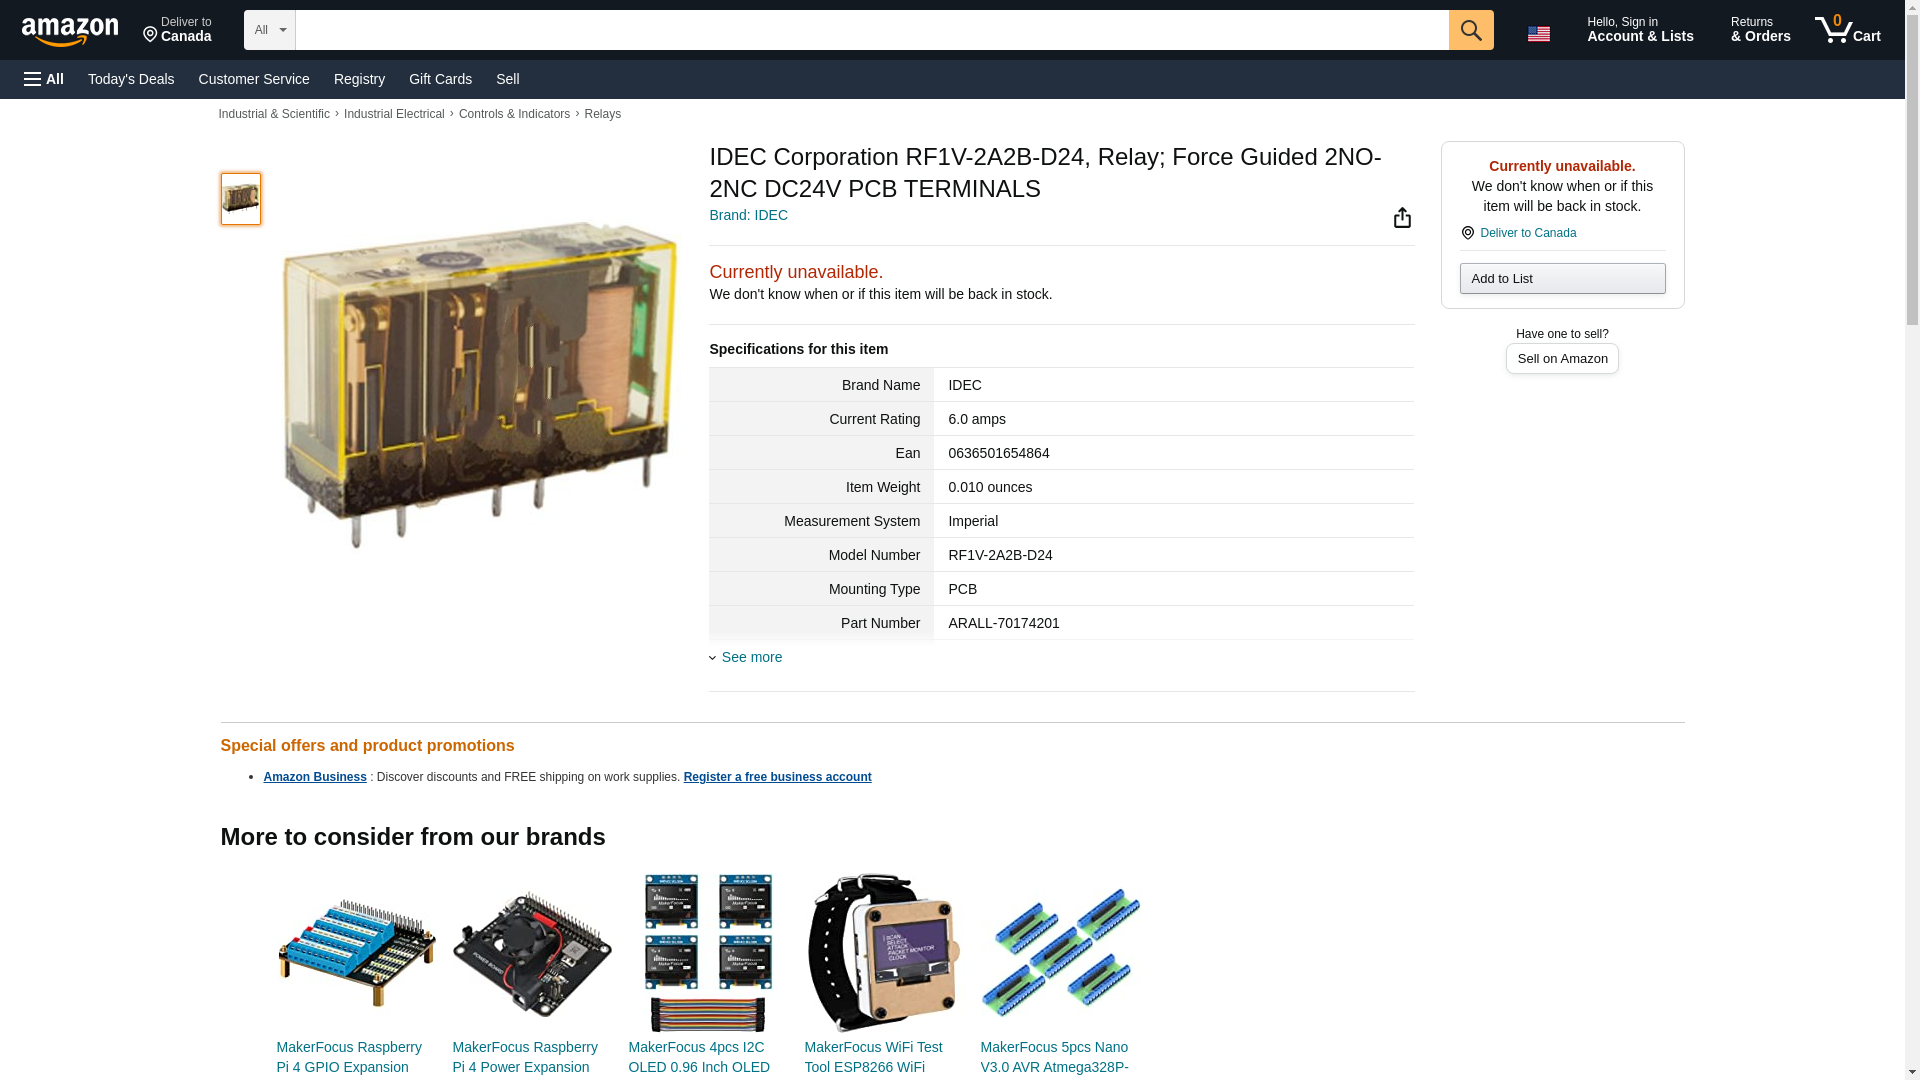Open Today's Deals in the nav bar
This screenshot has width=1920, height=1080.
tap(131, 79)
